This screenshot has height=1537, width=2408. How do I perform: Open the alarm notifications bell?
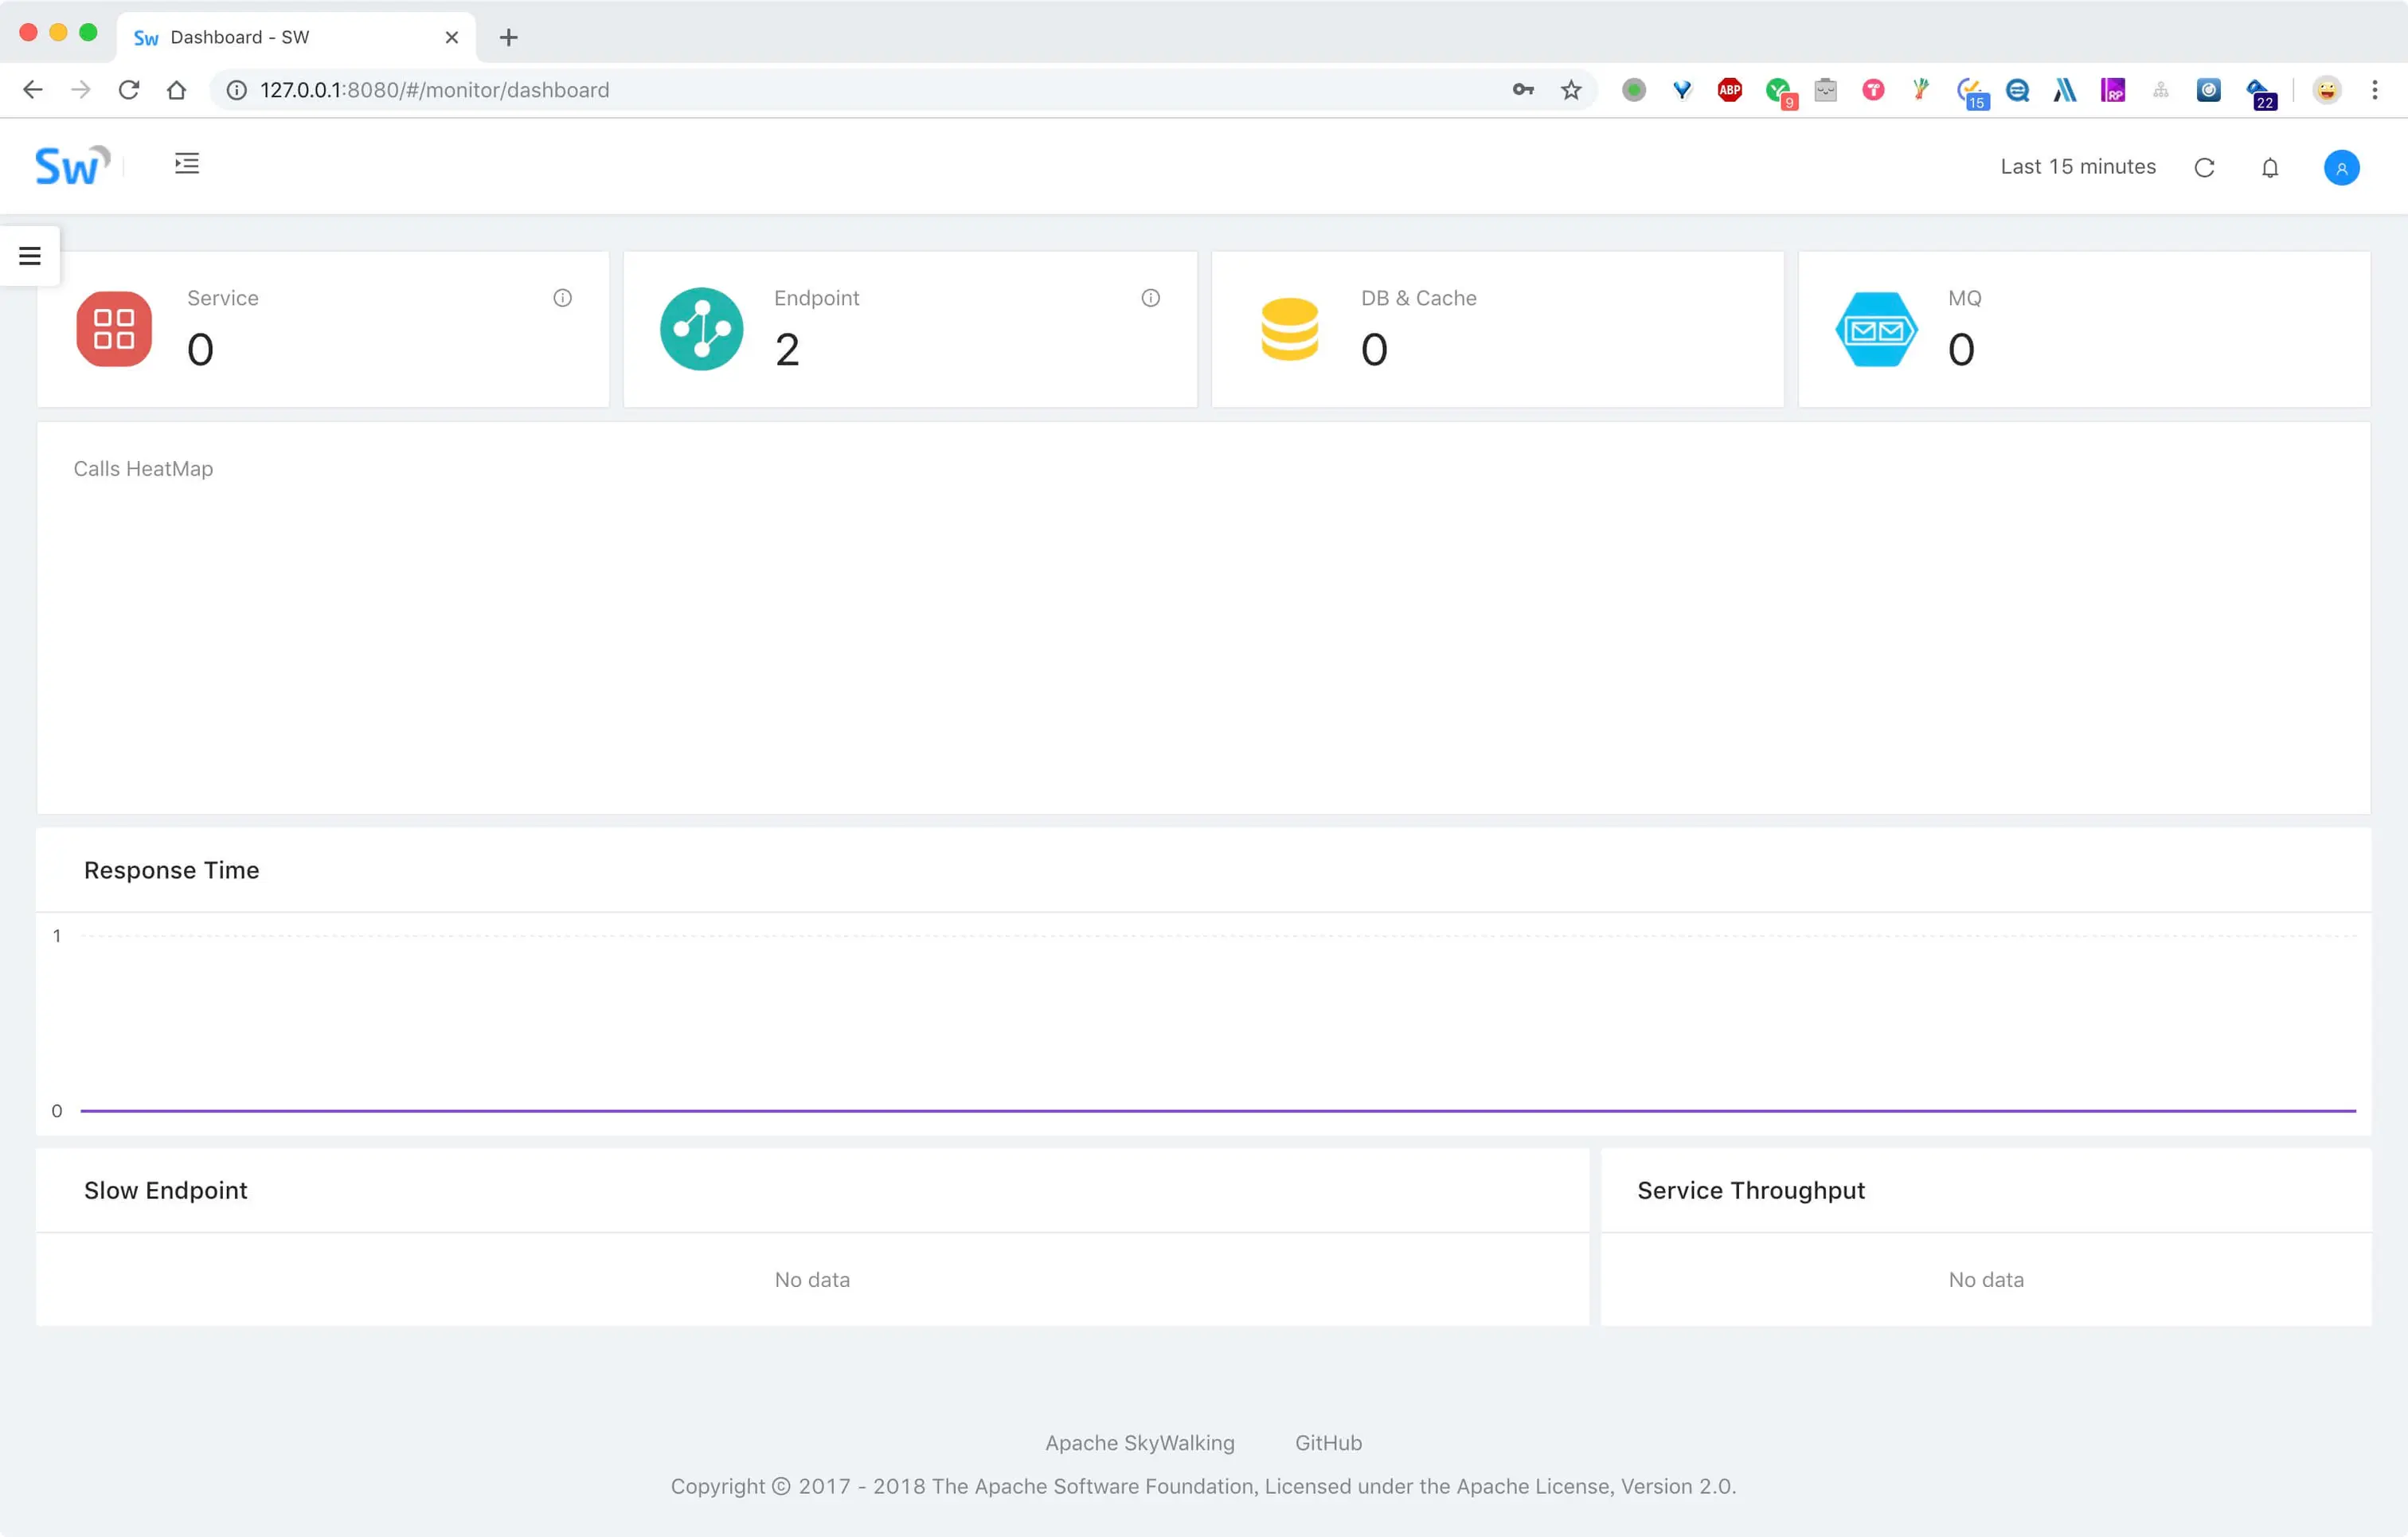(2270, 168)
